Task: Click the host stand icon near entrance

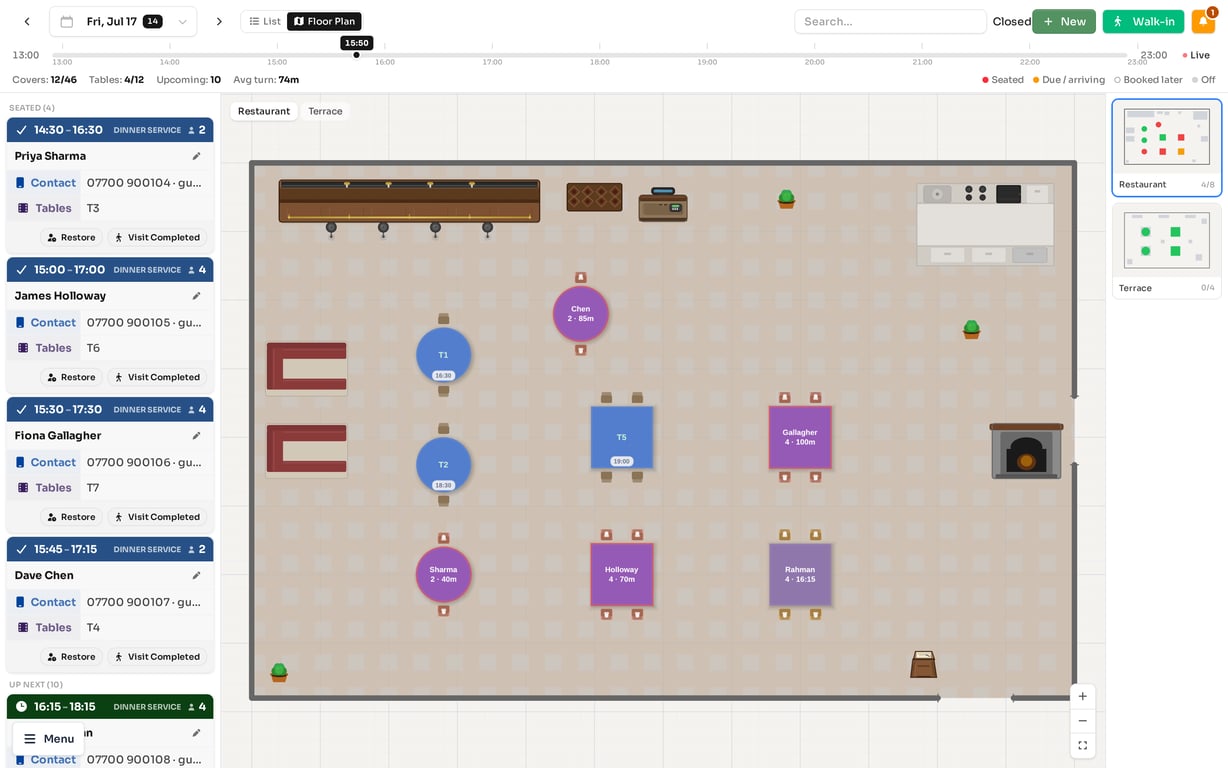Action: click(x=923, y=664)
